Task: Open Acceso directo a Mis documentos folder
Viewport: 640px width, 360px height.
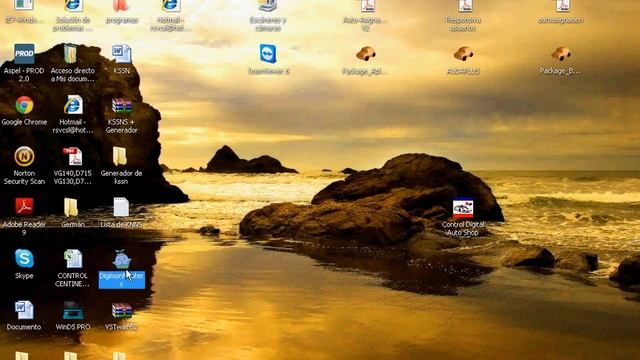Action: 71,54
